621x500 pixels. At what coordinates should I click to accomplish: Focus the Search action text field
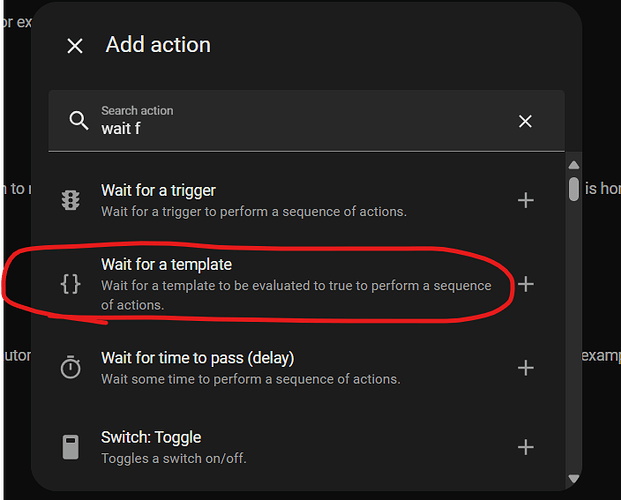click(x=300, y=129)
